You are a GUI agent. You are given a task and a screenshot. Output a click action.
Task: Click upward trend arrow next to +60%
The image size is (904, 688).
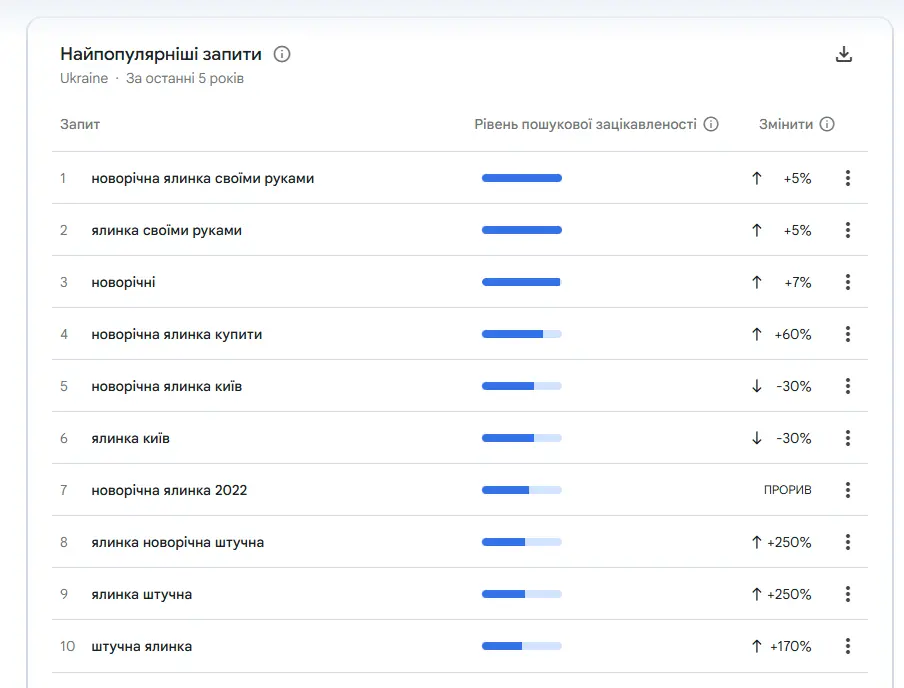click(757, 334)
